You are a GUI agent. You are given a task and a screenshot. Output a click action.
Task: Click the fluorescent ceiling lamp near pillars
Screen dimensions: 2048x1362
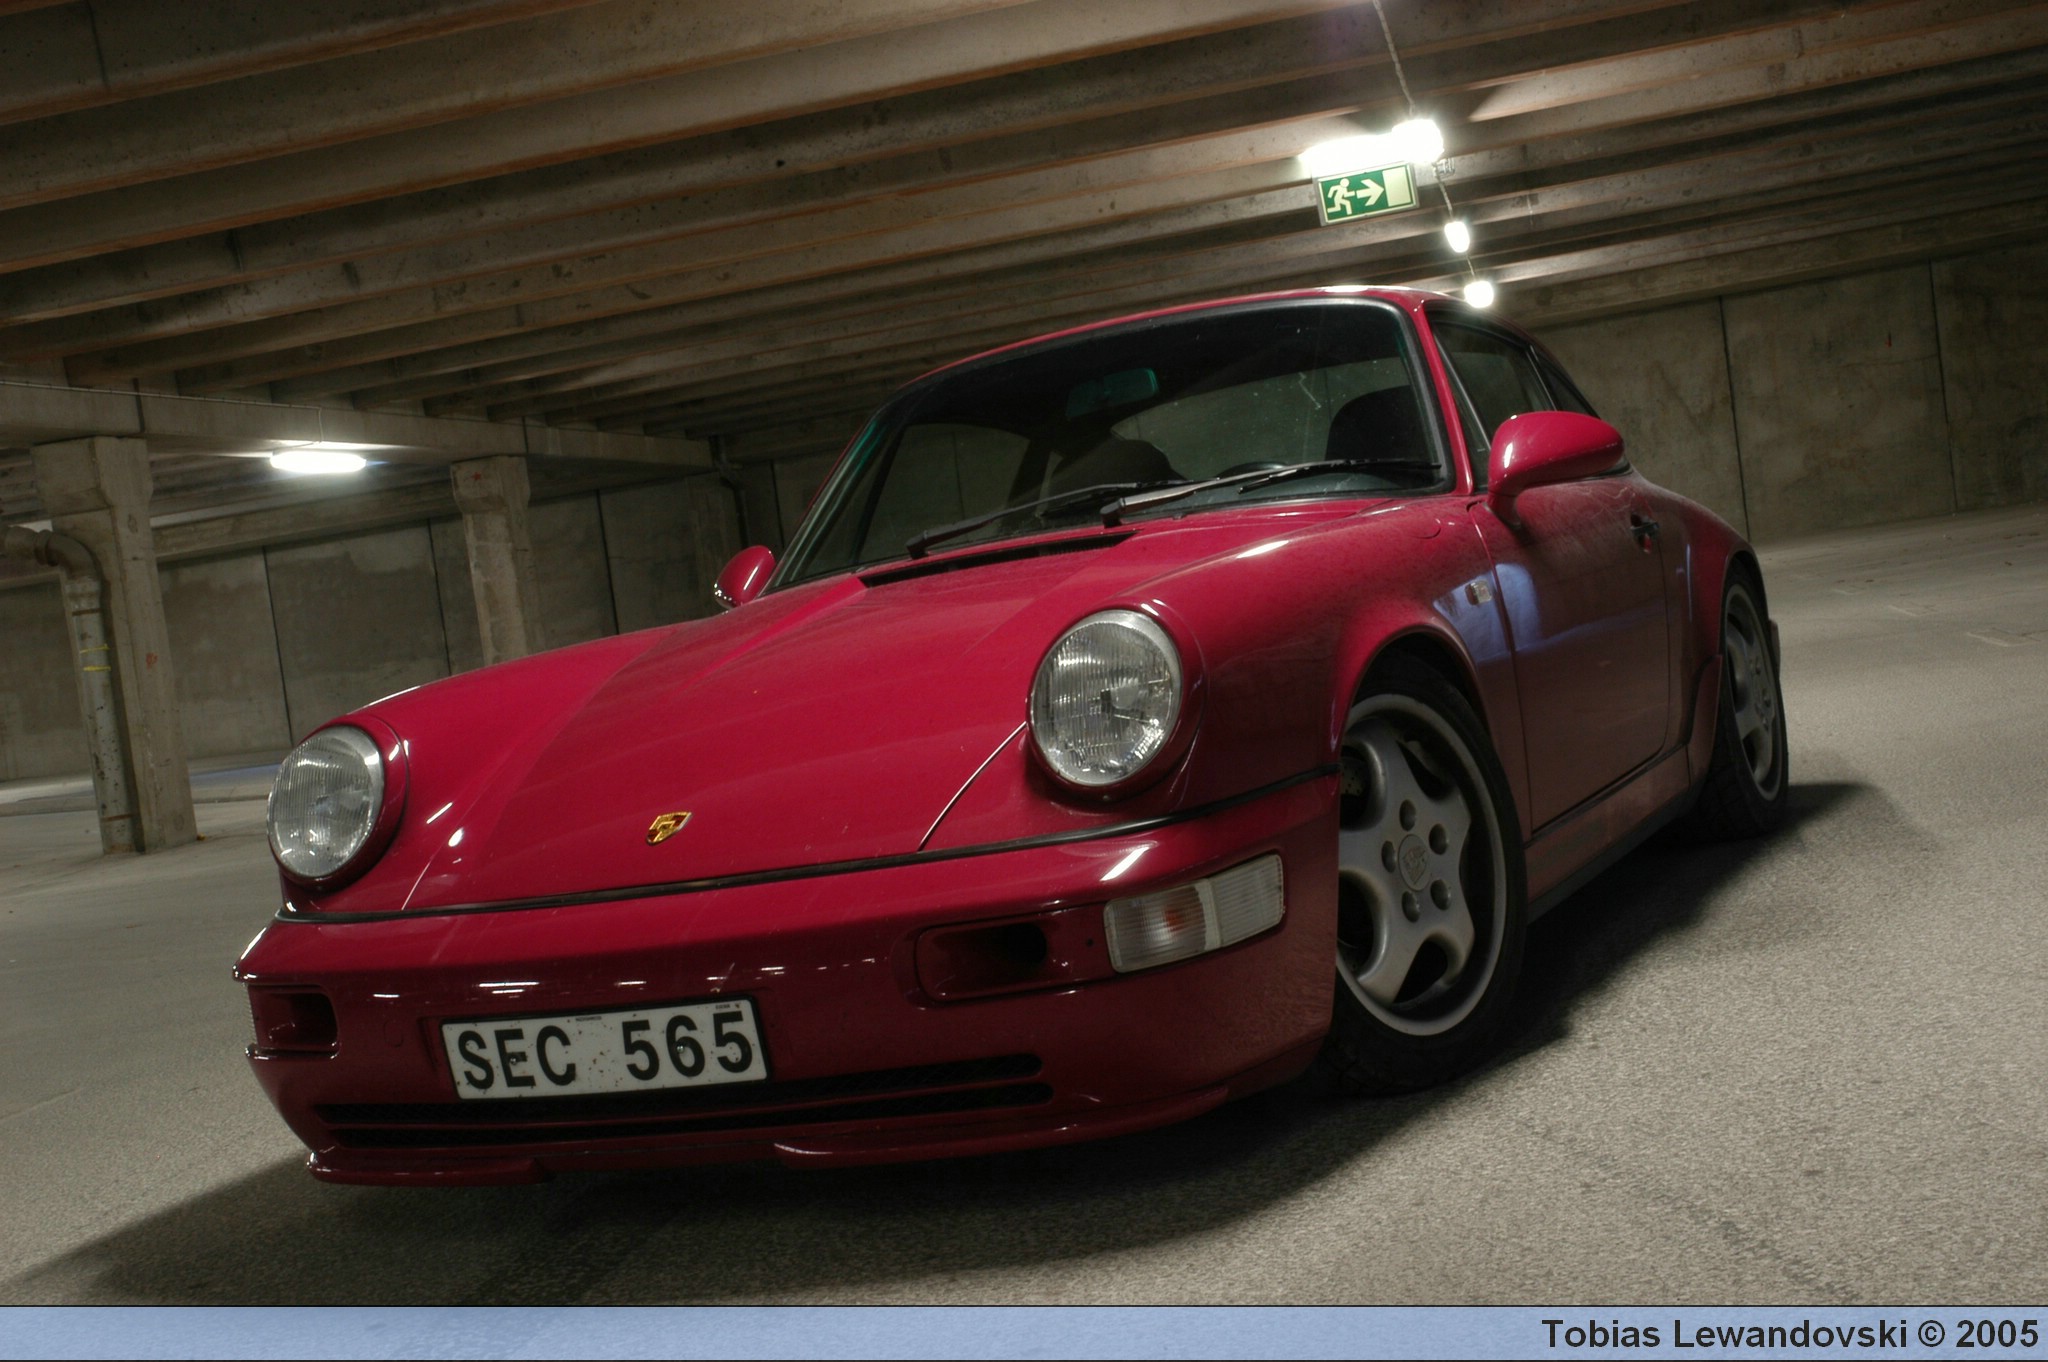pos(317,461)
